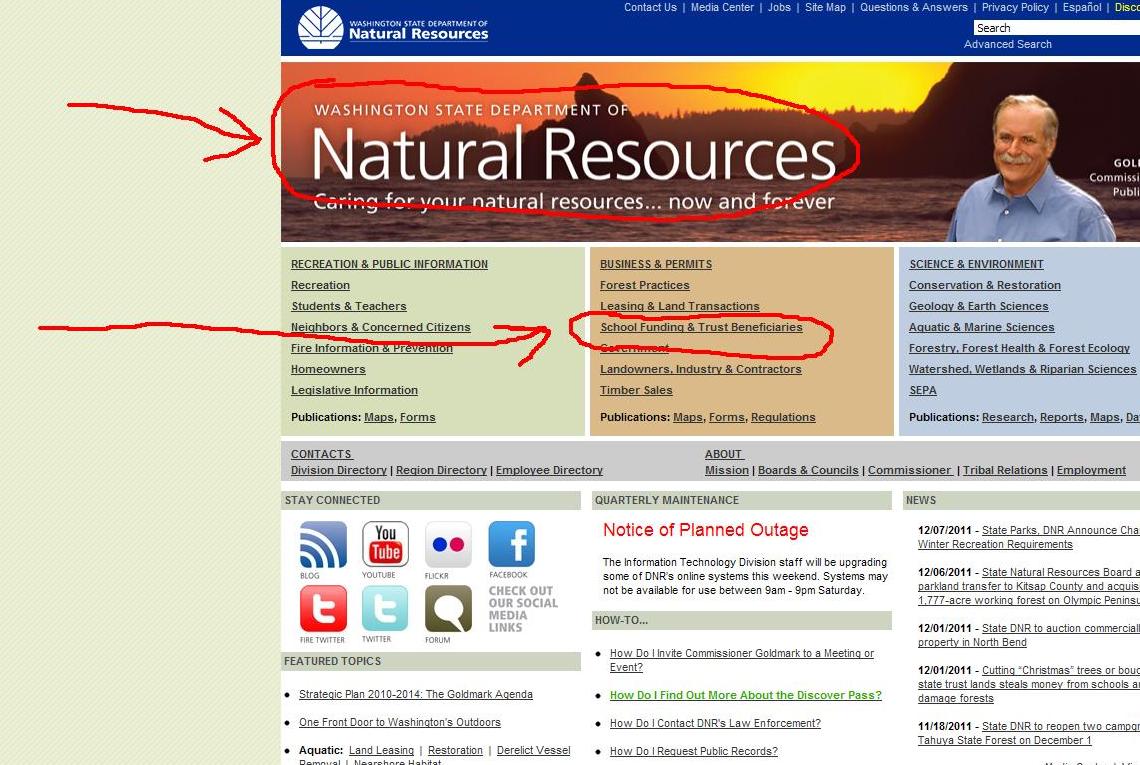Open the Media Center link
The height and width of the screenshot is (765, 1140).
(x=722, y=7)
